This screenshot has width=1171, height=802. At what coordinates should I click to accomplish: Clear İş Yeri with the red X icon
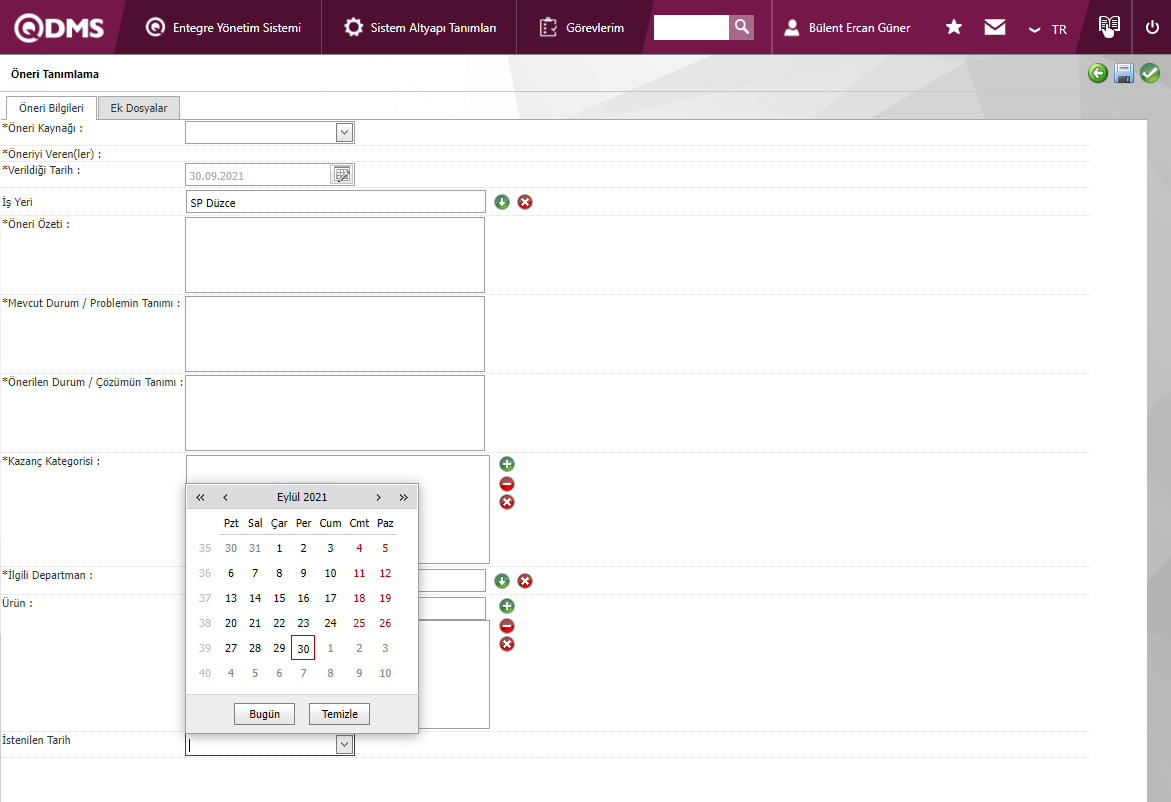tap(525, 202)
